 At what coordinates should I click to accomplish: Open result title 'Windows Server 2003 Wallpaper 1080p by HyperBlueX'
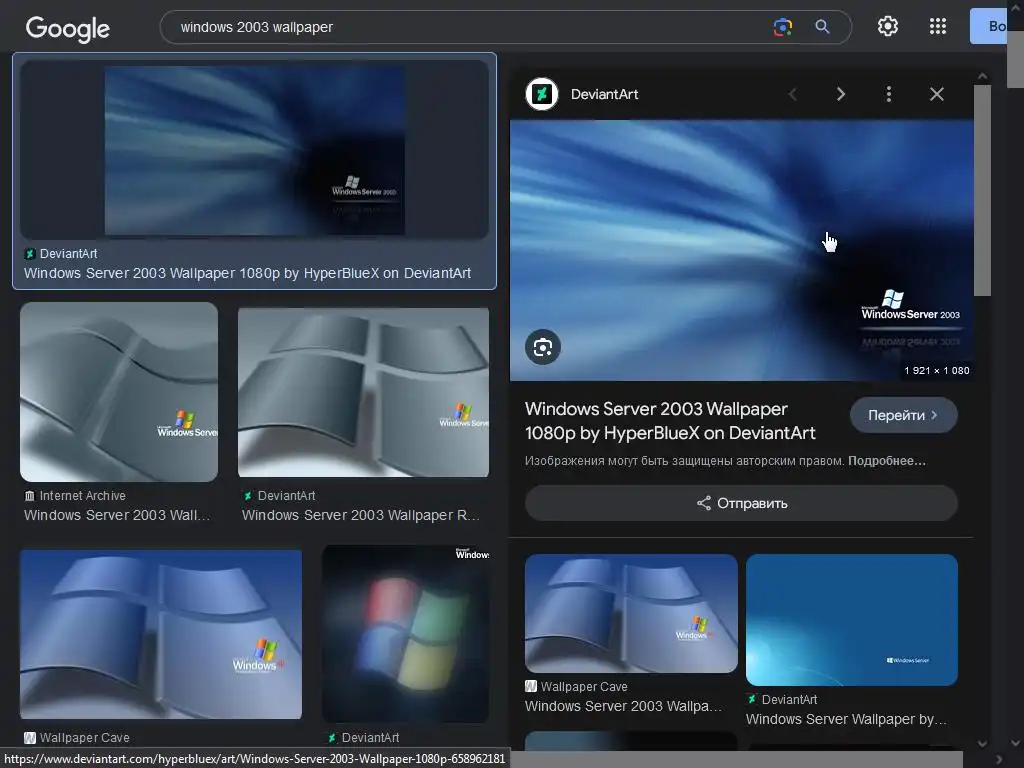click(x=247, y=273)
